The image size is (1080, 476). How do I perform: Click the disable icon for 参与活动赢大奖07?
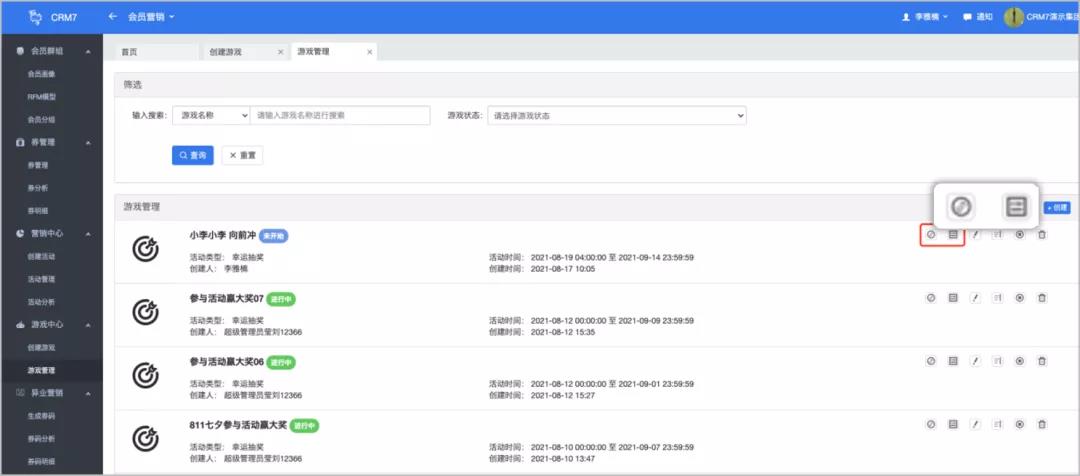point(931,298)
